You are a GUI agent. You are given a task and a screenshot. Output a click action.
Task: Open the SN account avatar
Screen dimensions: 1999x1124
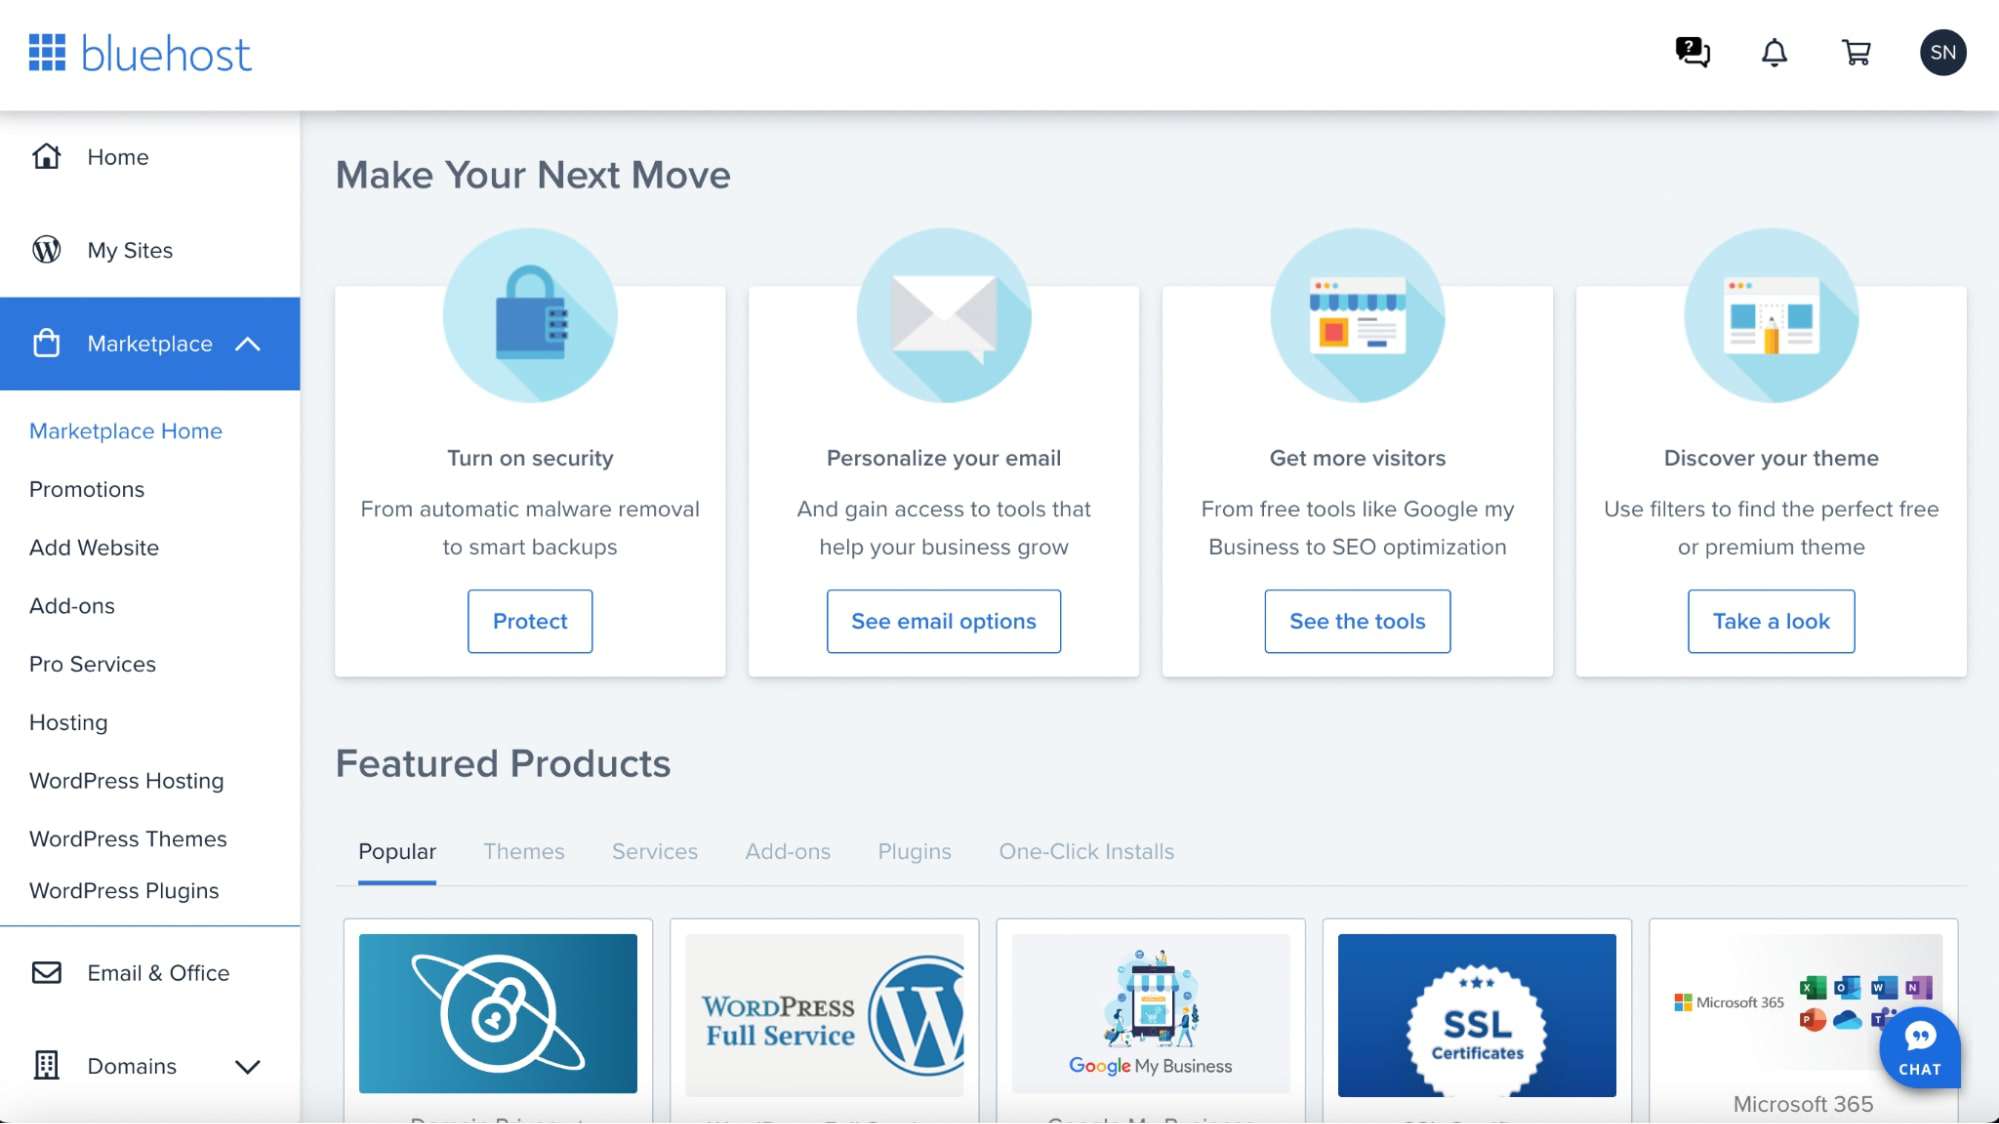coord(1942,52)
